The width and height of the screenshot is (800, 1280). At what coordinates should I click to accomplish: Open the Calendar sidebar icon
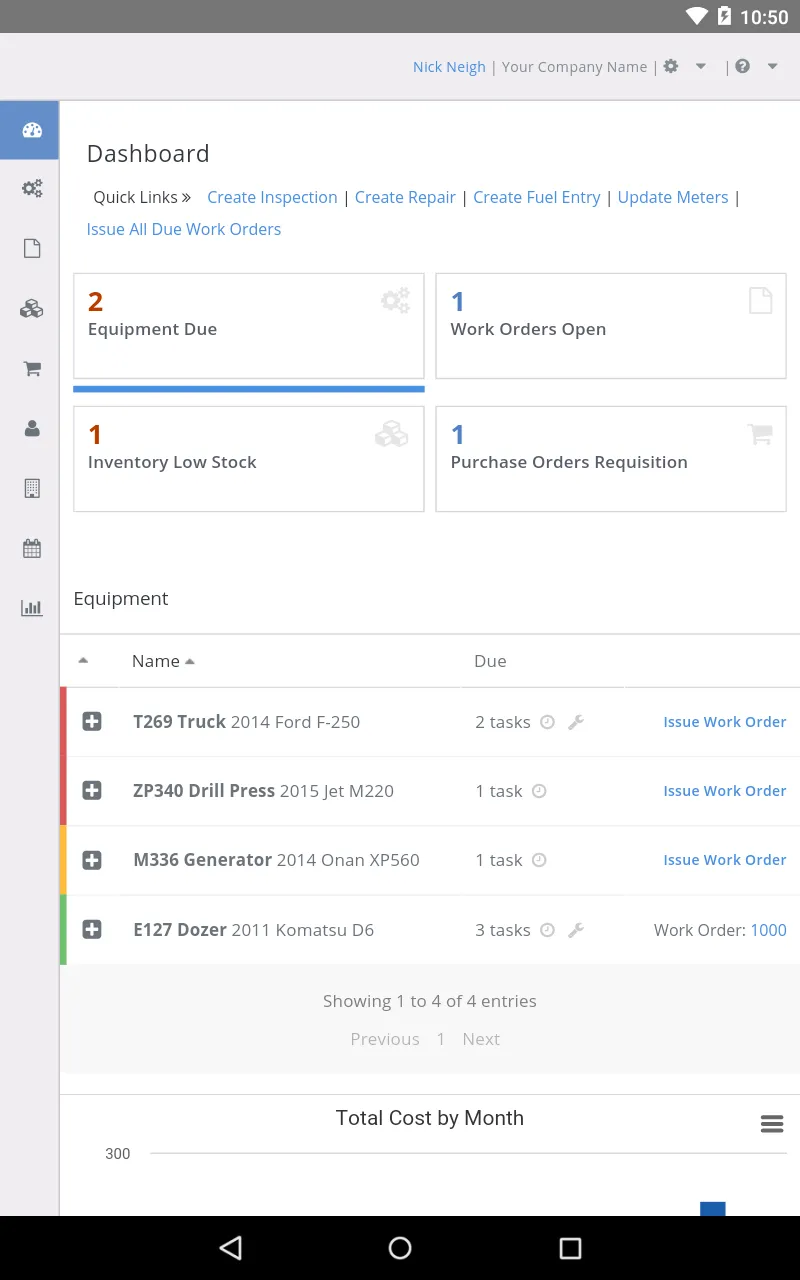click(x=32, y=548)
